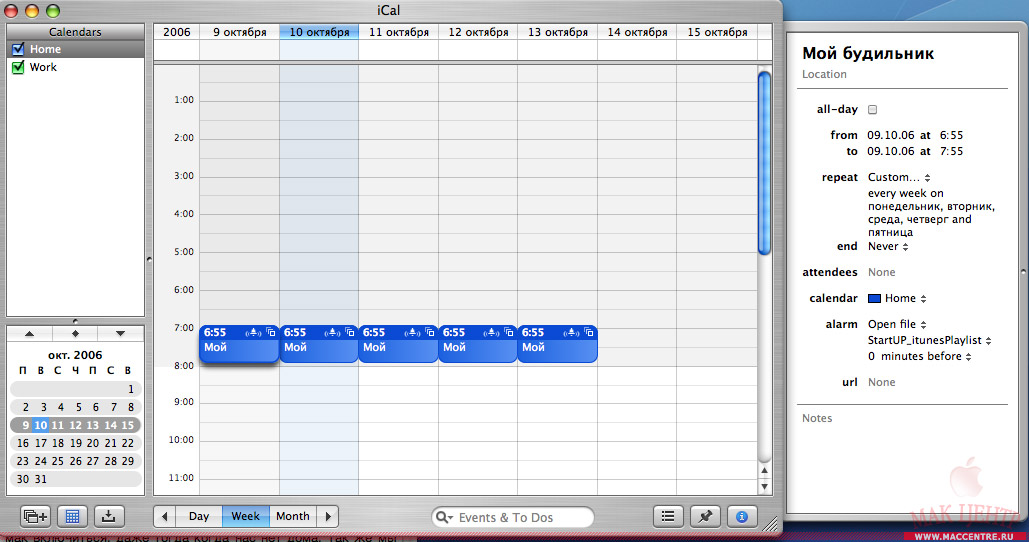Viewport: 1029px width, 542px height.
Task: Toggle the pushpin button in toolbar
Action: tap(705, 517)
